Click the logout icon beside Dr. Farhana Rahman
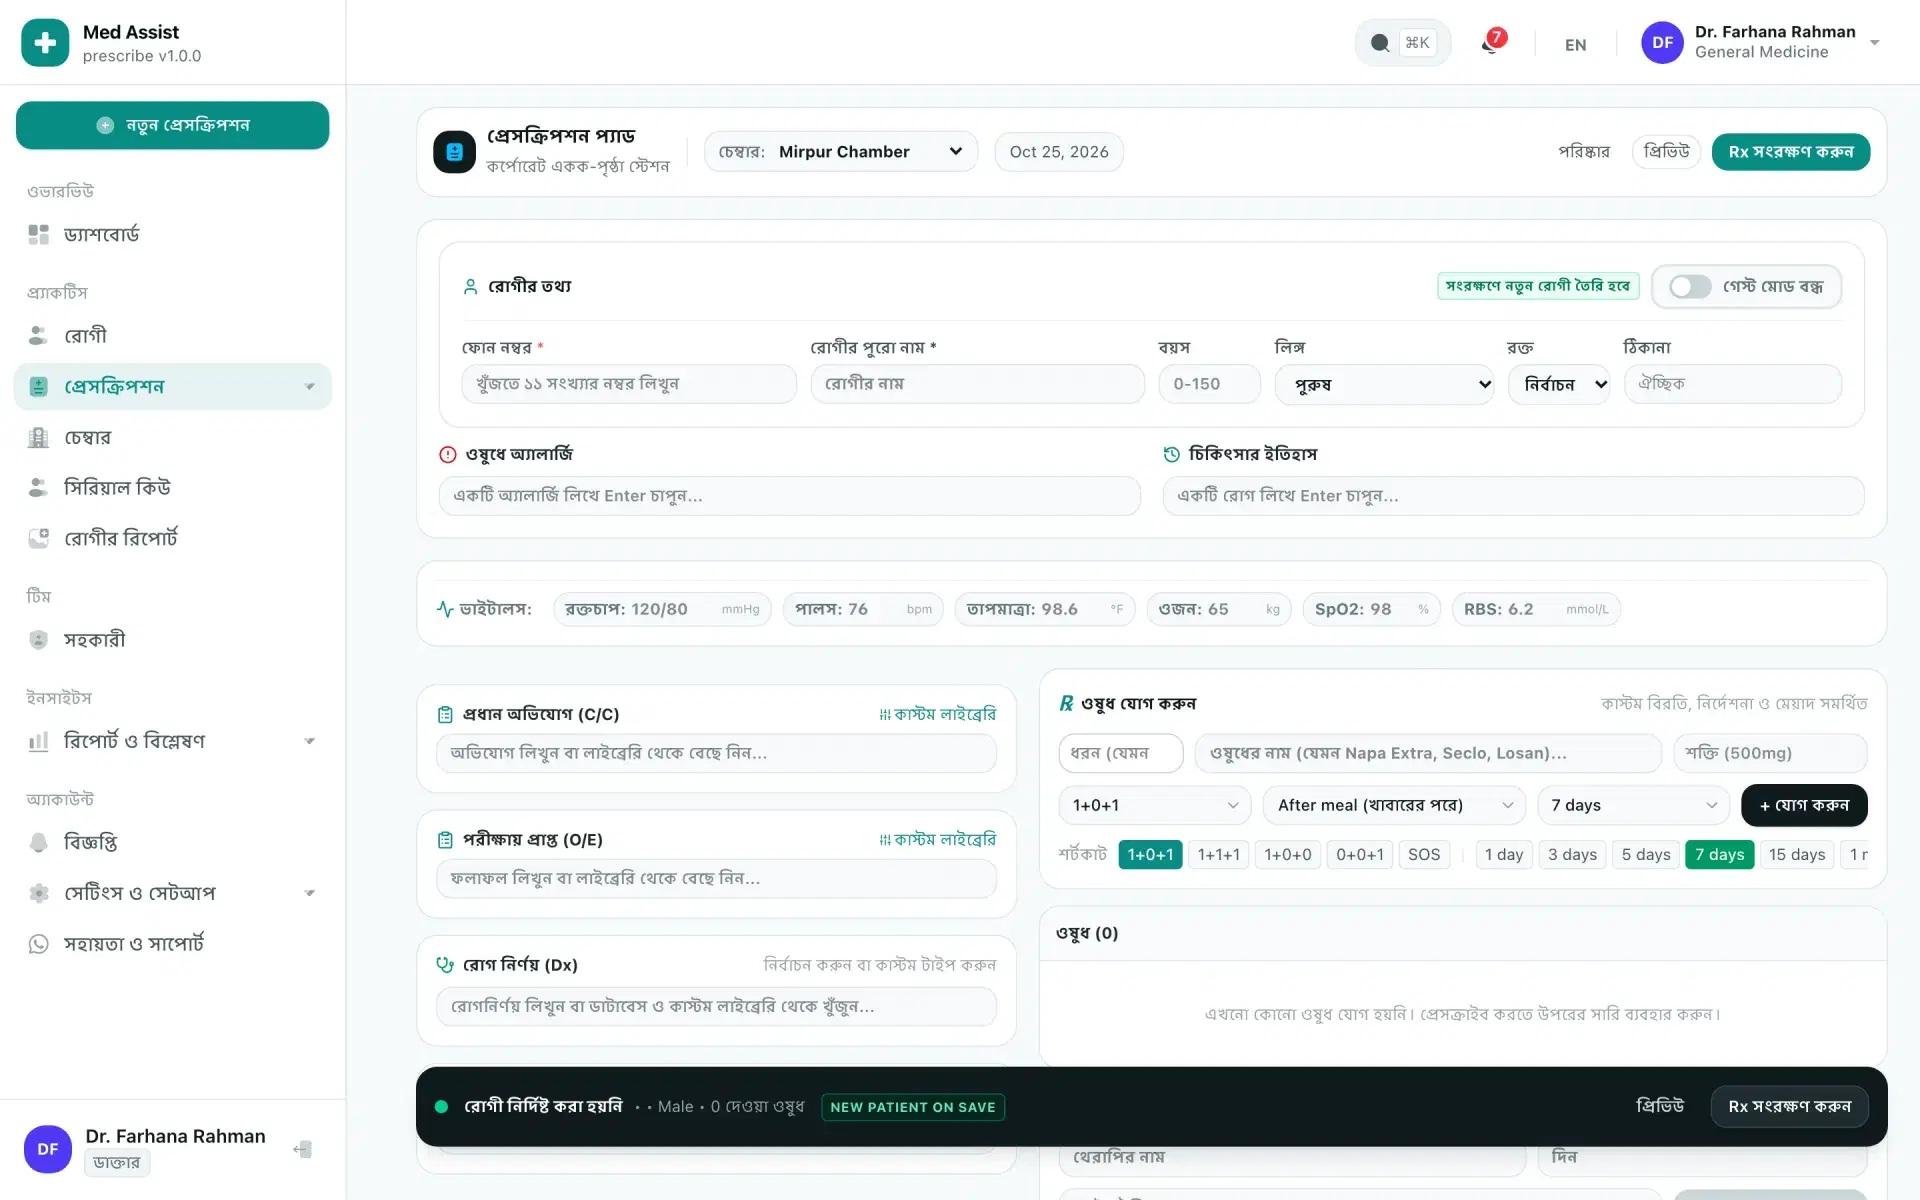Image resolution: width=1920 pixels, height=1200 pixels. (302, 1149)
